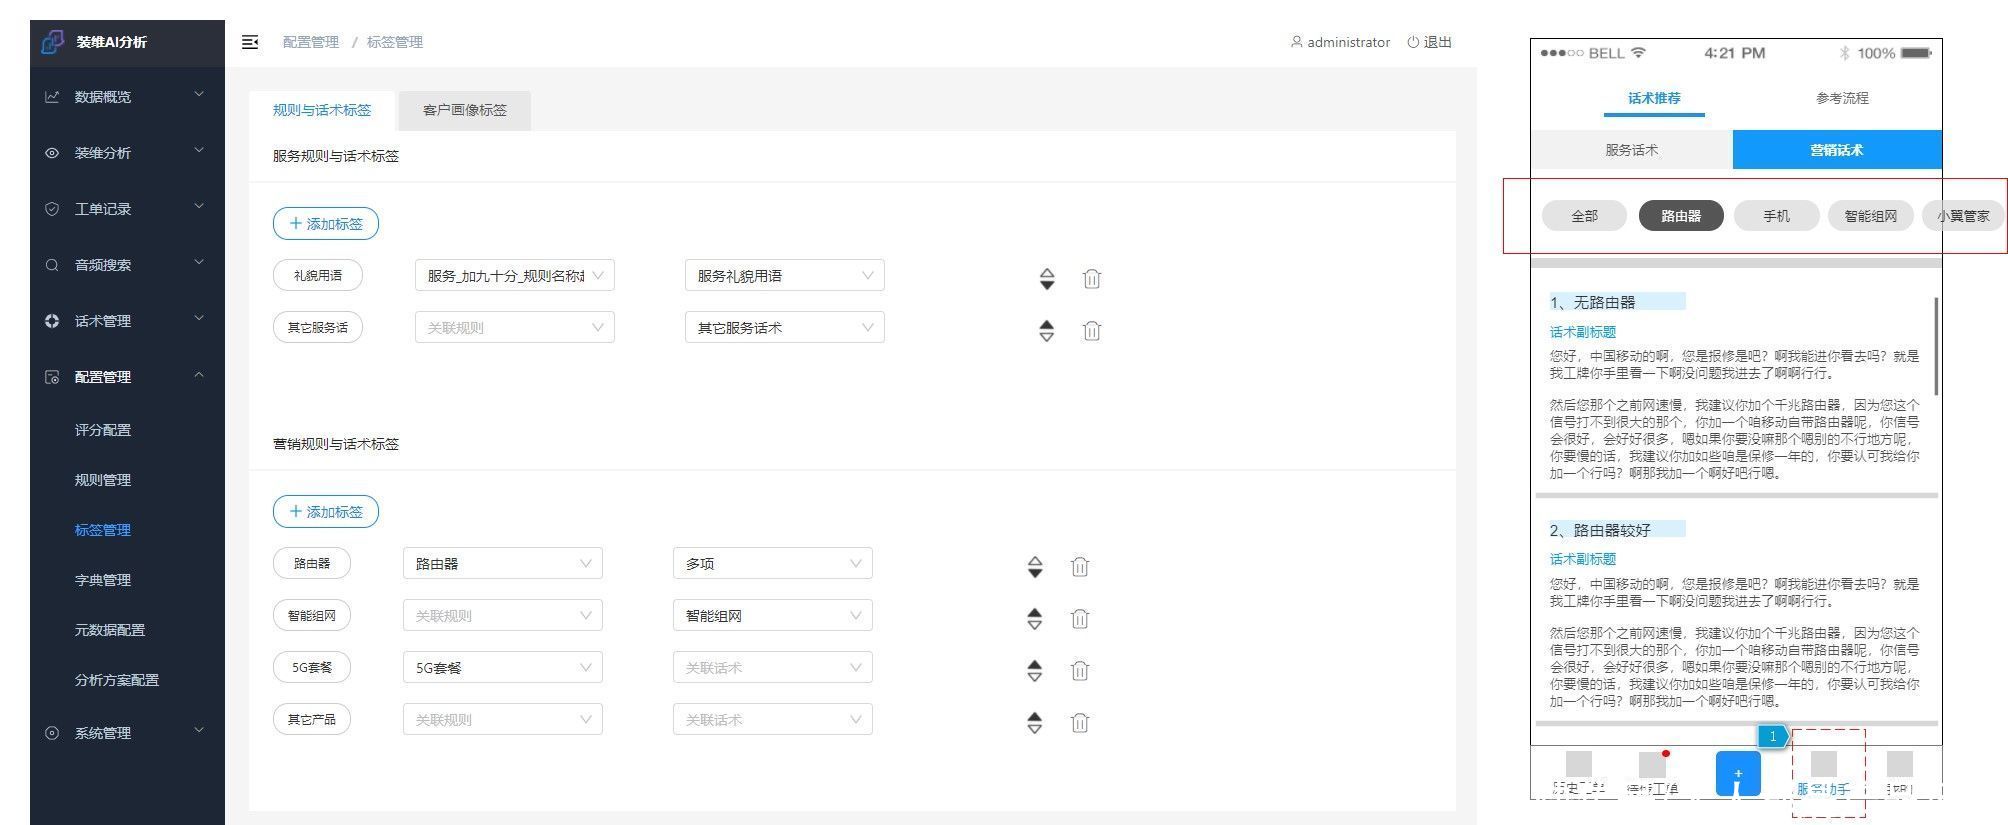This screenshot has width=2008, height=825.
Task: Open 字典管理 submenu item
Action: (103, 580)
